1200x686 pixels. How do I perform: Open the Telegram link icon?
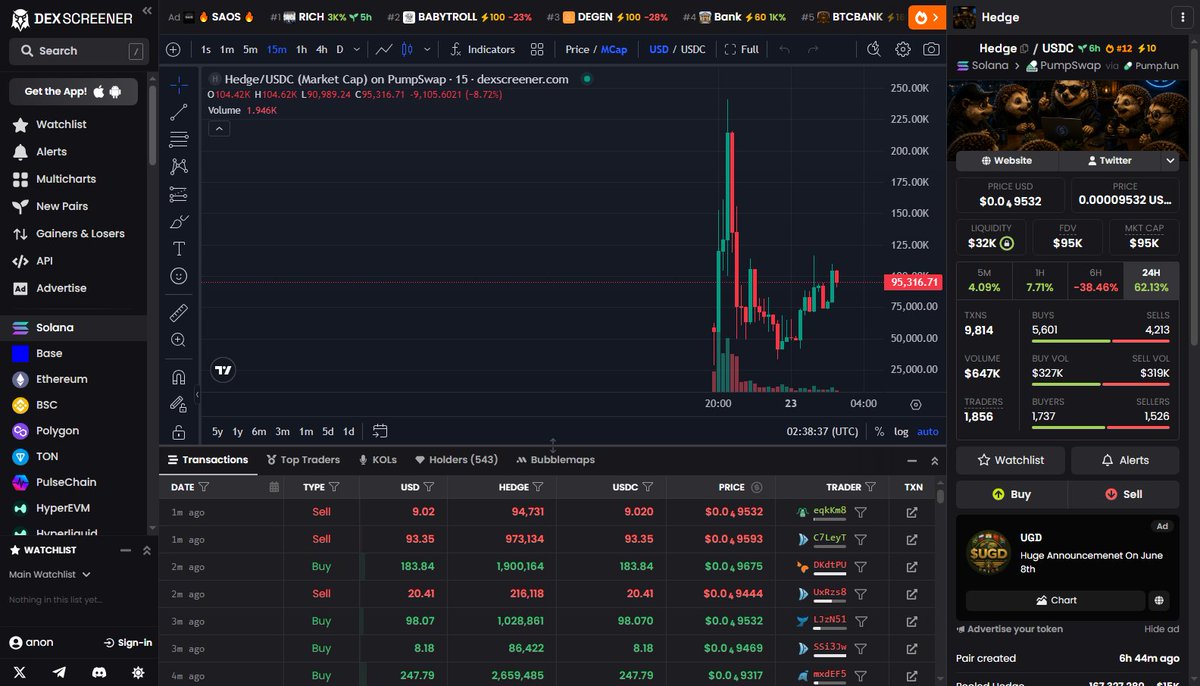click(59, 672)
